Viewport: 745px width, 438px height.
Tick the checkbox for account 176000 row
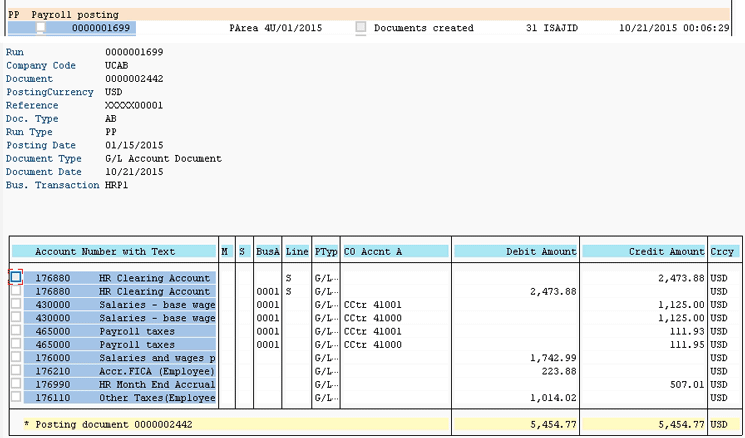click(16, 357)
